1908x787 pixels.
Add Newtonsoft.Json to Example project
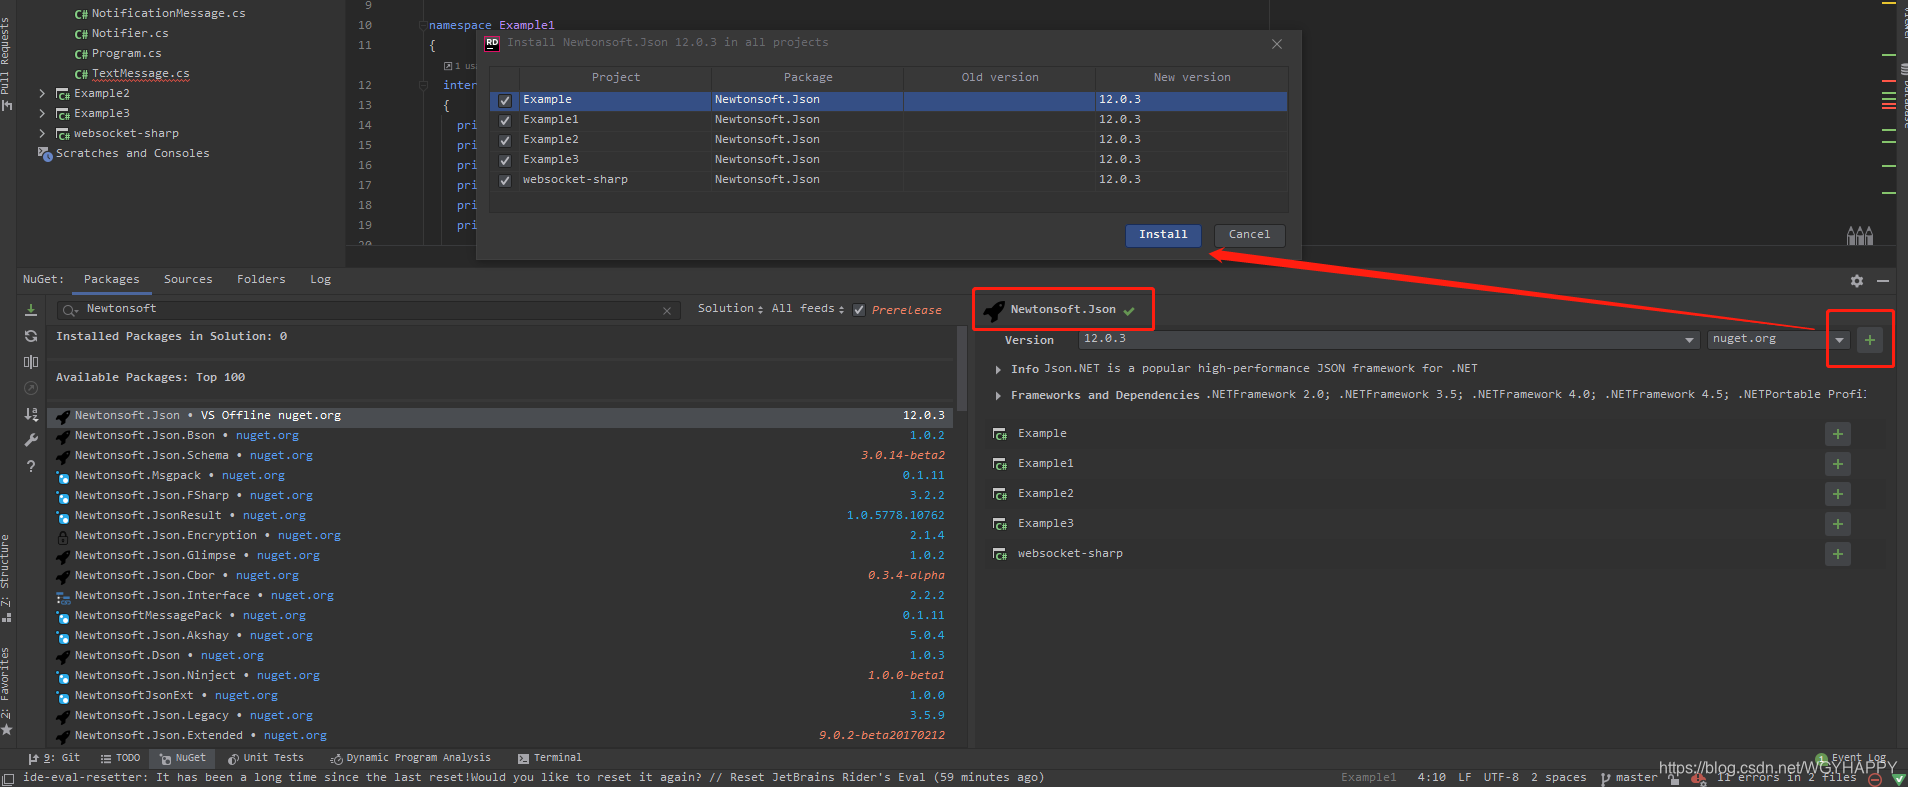(1838, 434)
